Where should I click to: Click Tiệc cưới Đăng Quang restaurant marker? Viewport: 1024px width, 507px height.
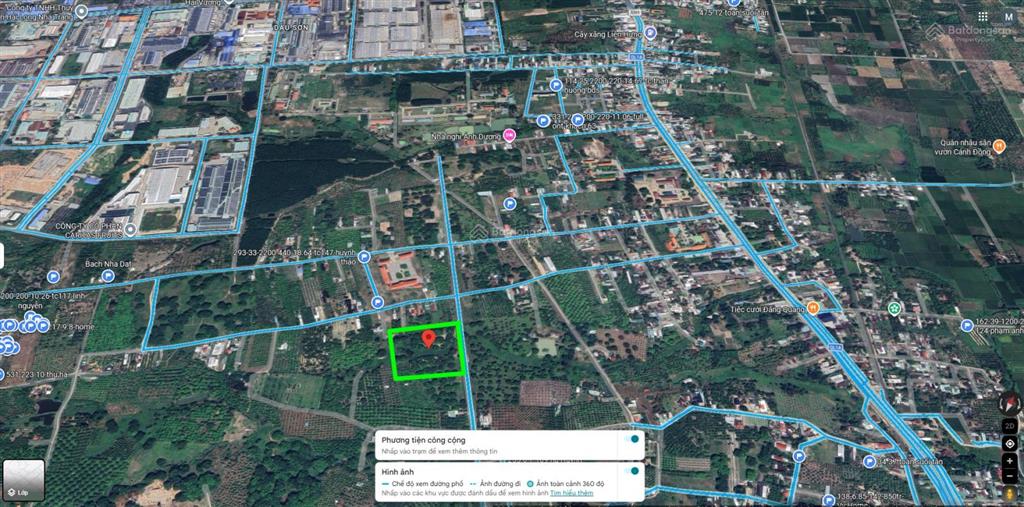813,308
